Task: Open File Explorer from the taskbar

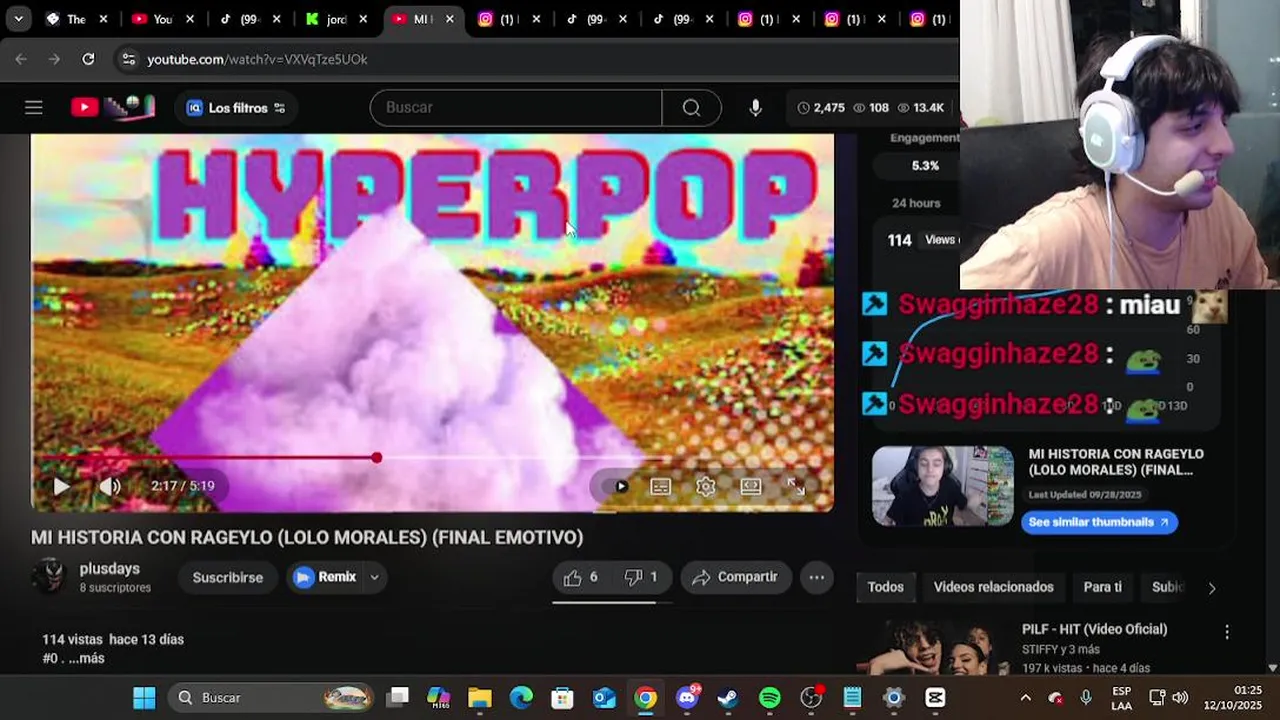Action: point(480,697)
